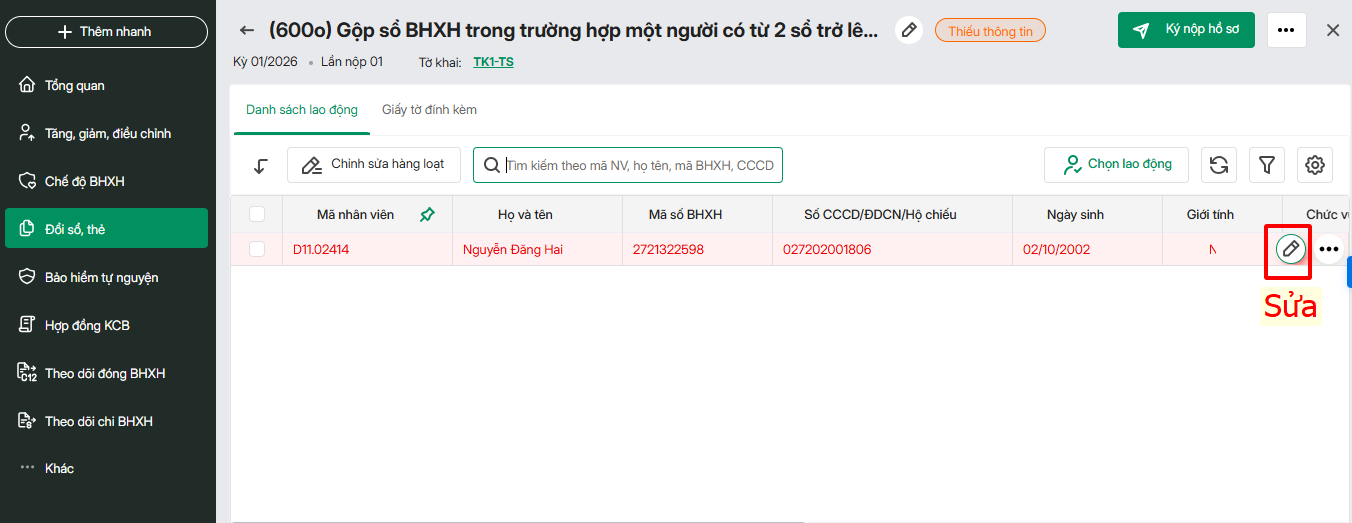Click the sort arrow icon left of Chỉnh sửa hàng loạt
Viewport: 1352px width, 523px height.
pyautogui.click(x=260, y=165)
